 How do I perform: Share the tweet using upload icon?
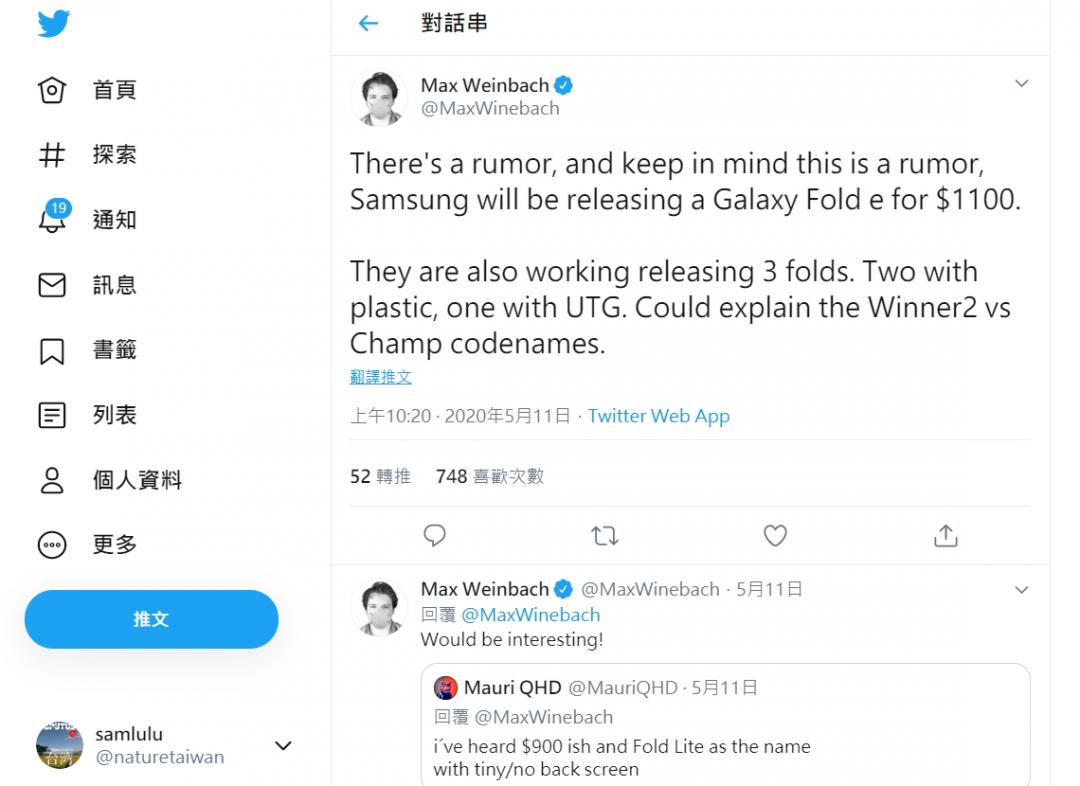pos(945,536)
